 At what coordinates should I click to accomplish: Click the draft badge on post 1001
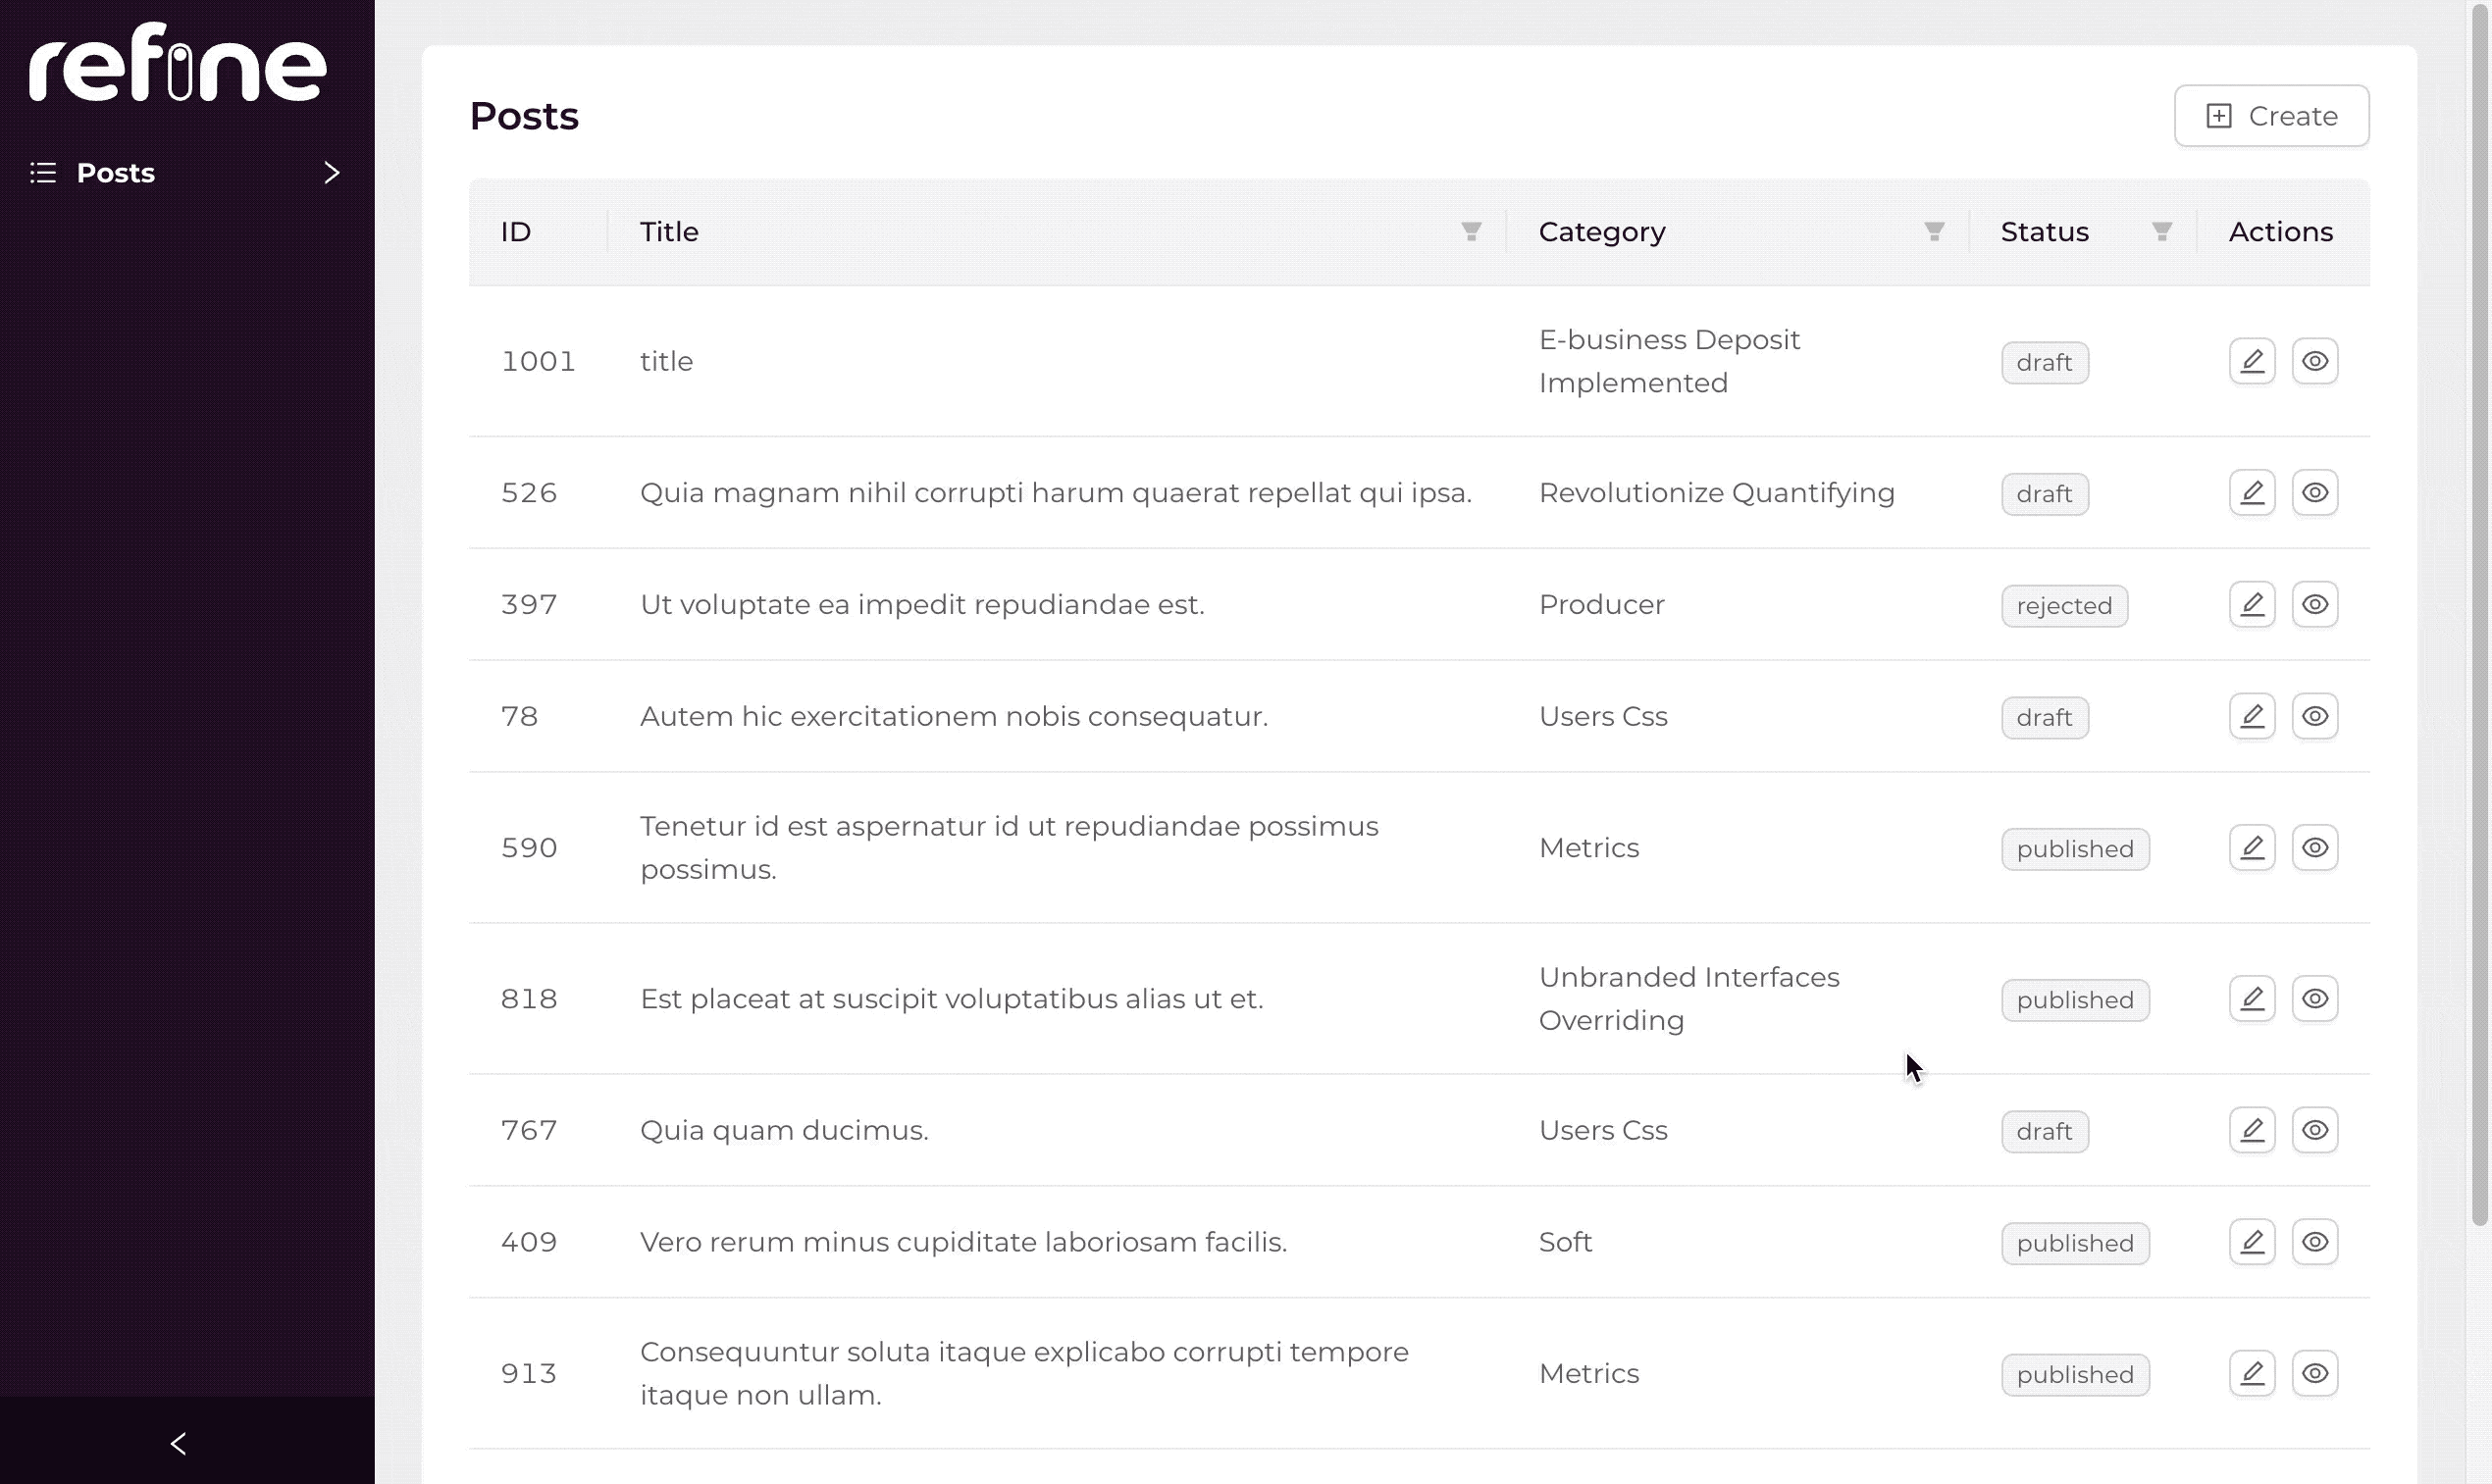(x=2044, y=362)
